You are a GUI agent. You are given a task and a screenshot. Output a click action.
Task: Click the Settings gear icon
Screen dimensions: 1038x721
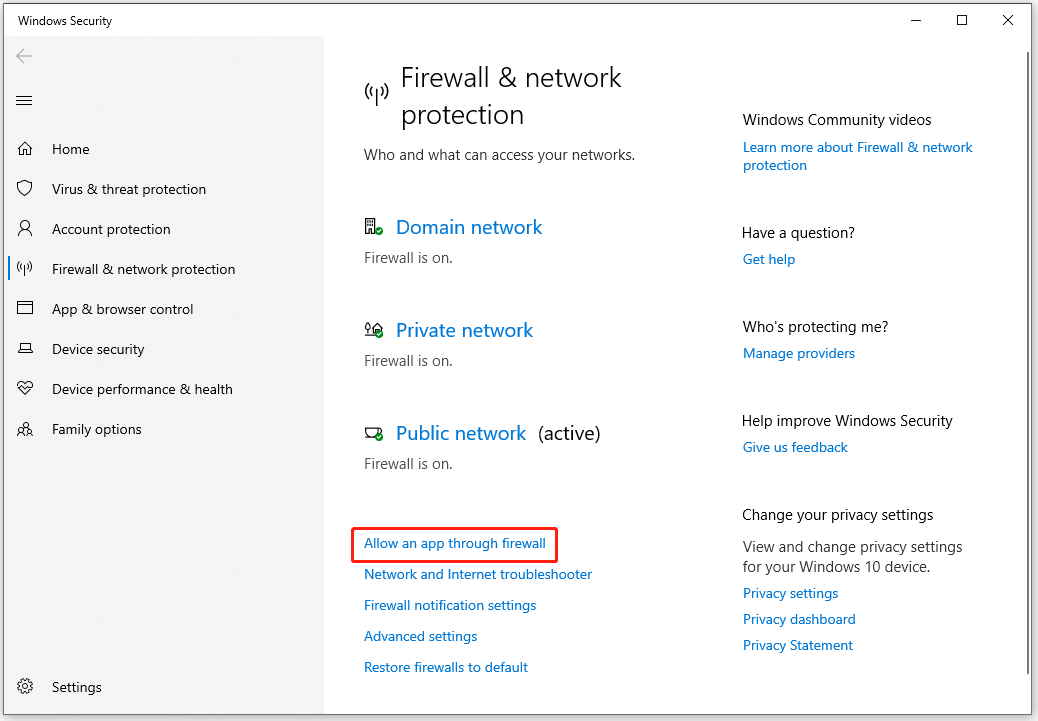click(x=25, y=687)
